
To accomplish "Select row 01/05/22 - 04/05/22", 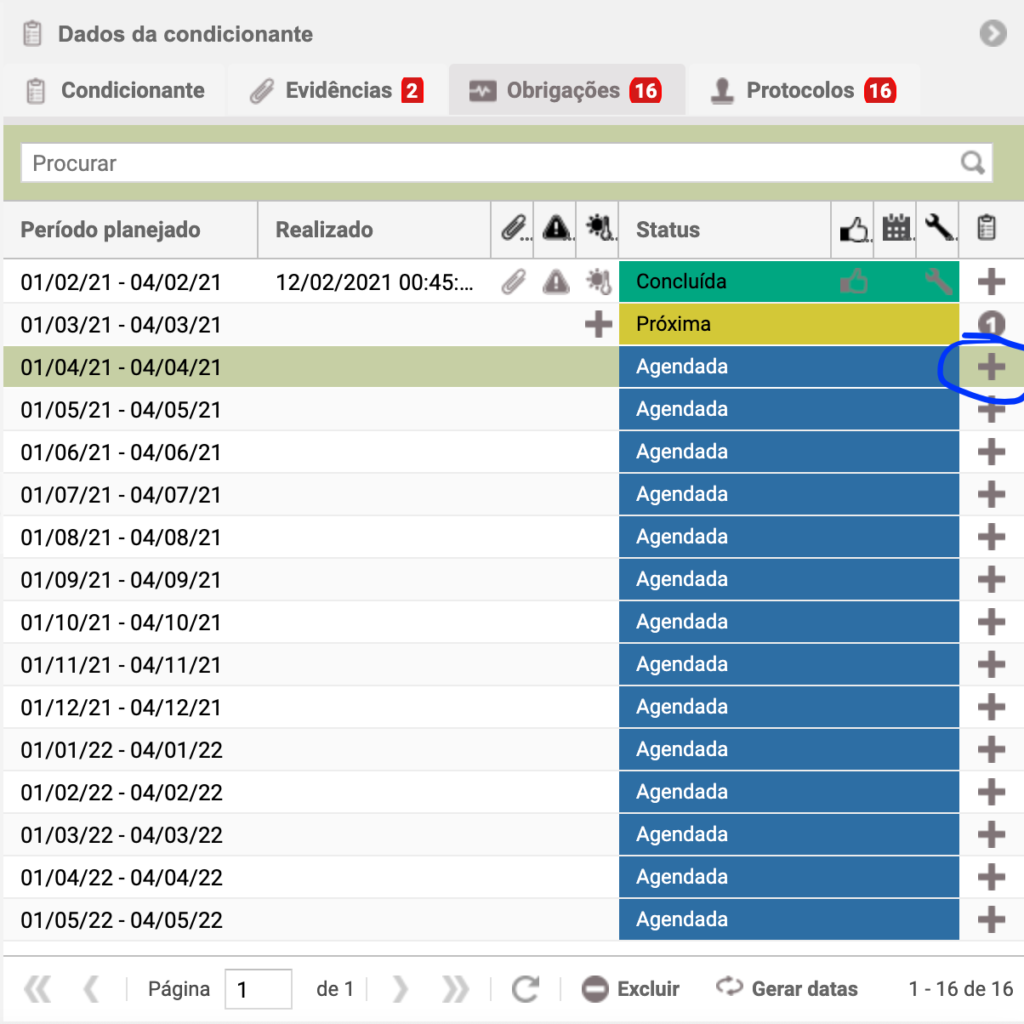I will click(513, 920).
